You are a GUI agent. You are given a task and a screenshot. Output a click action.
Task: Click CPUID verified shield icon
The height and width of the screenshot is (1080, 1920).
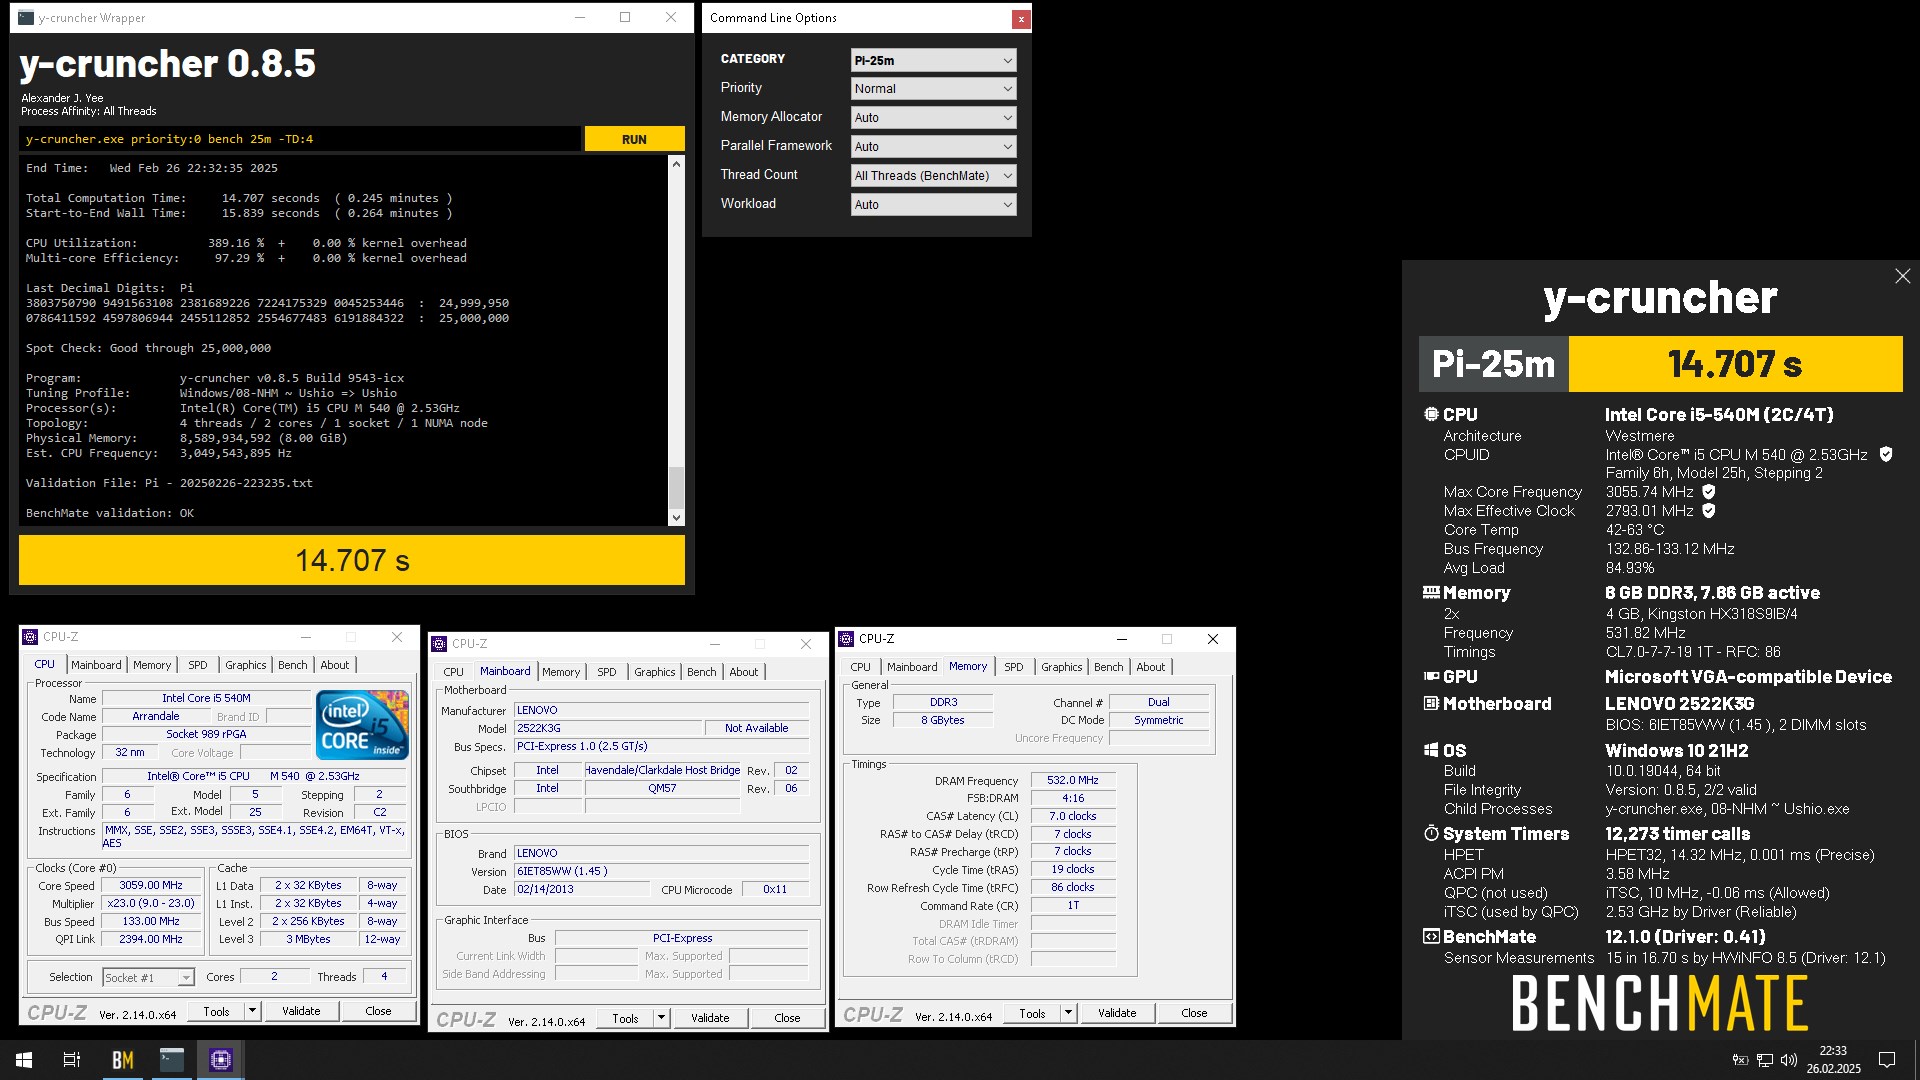[1886, 454]
